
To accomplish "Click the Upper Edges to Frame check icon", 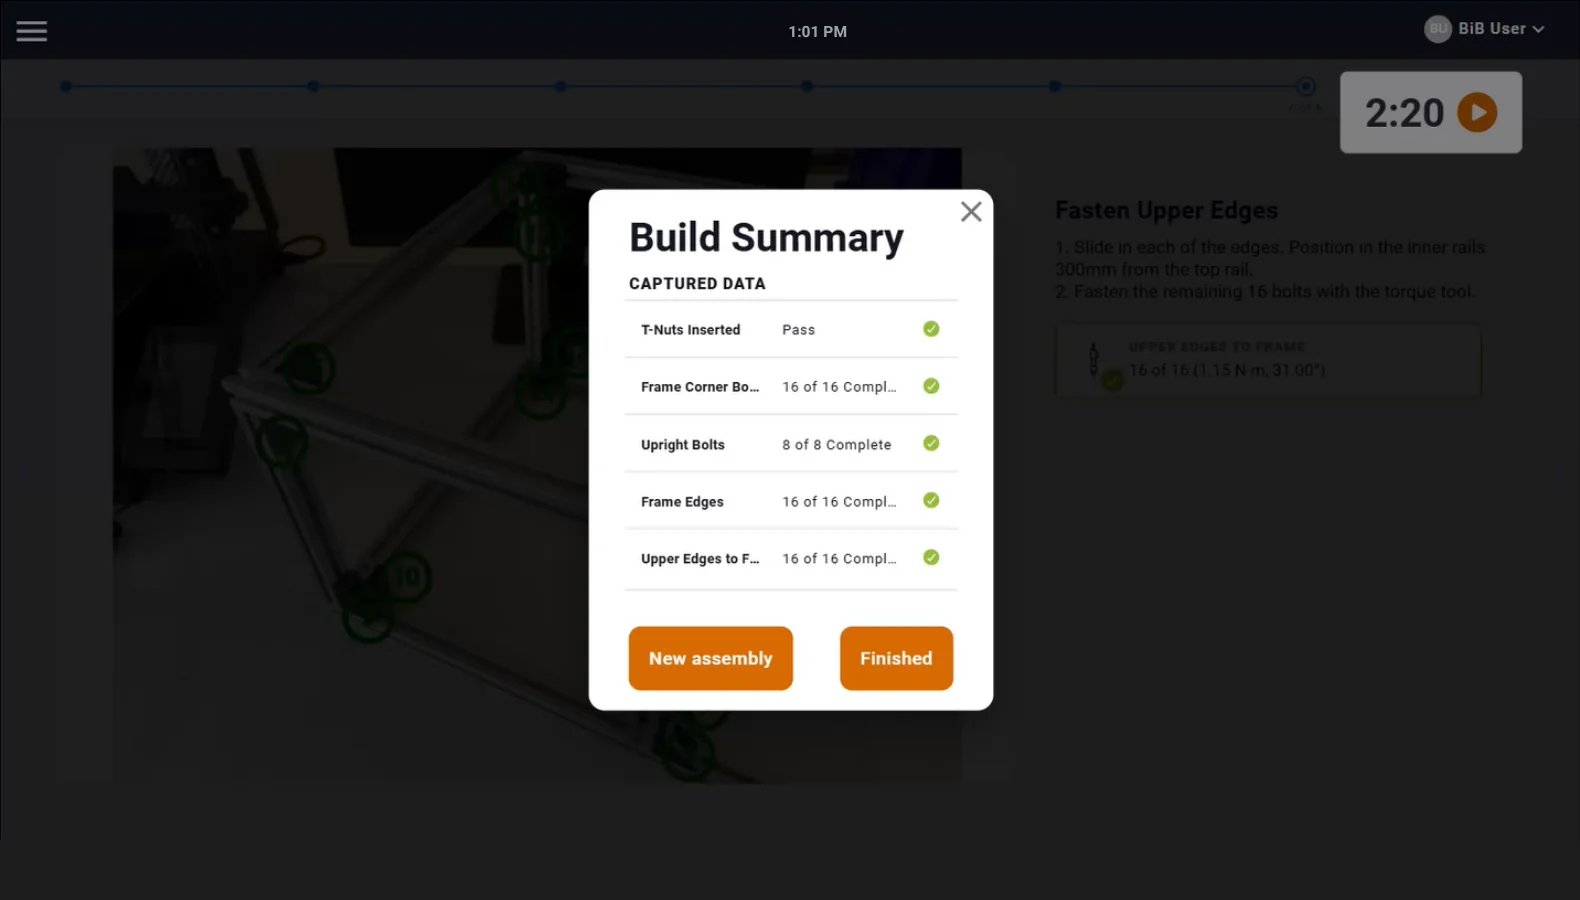I will [931, 557].
